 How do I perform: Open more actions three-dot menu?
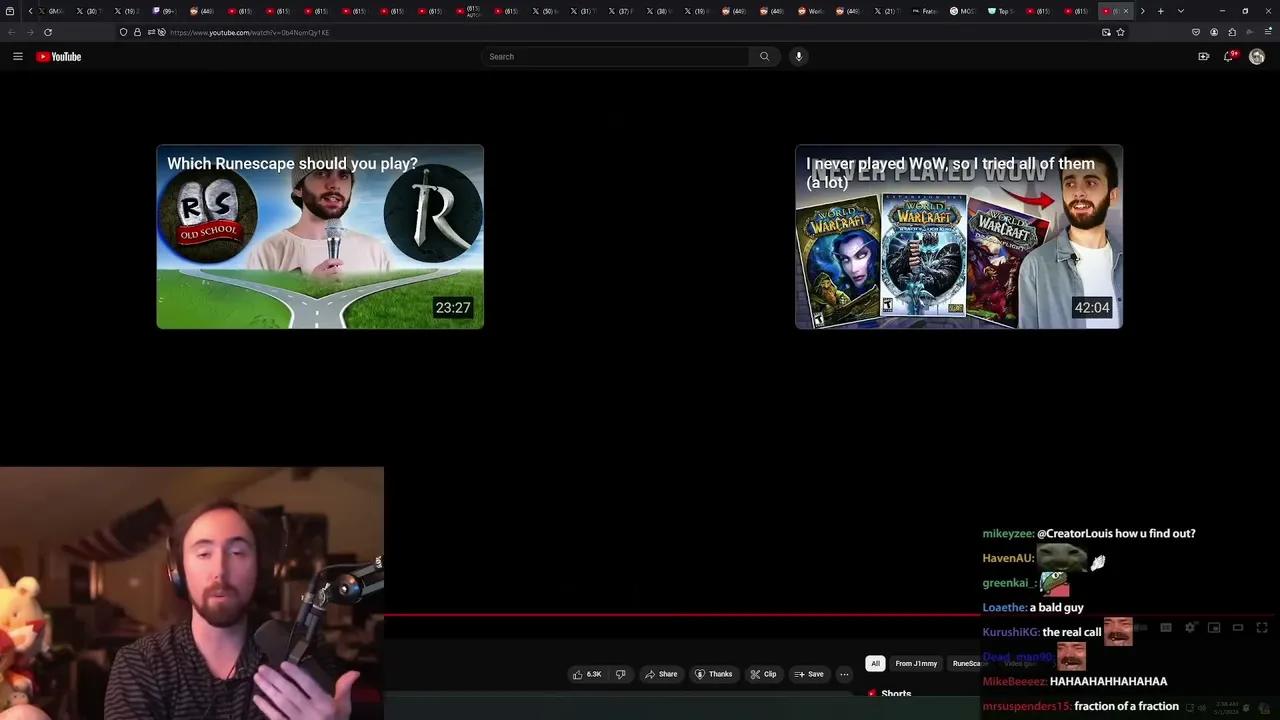click(844, 674)
